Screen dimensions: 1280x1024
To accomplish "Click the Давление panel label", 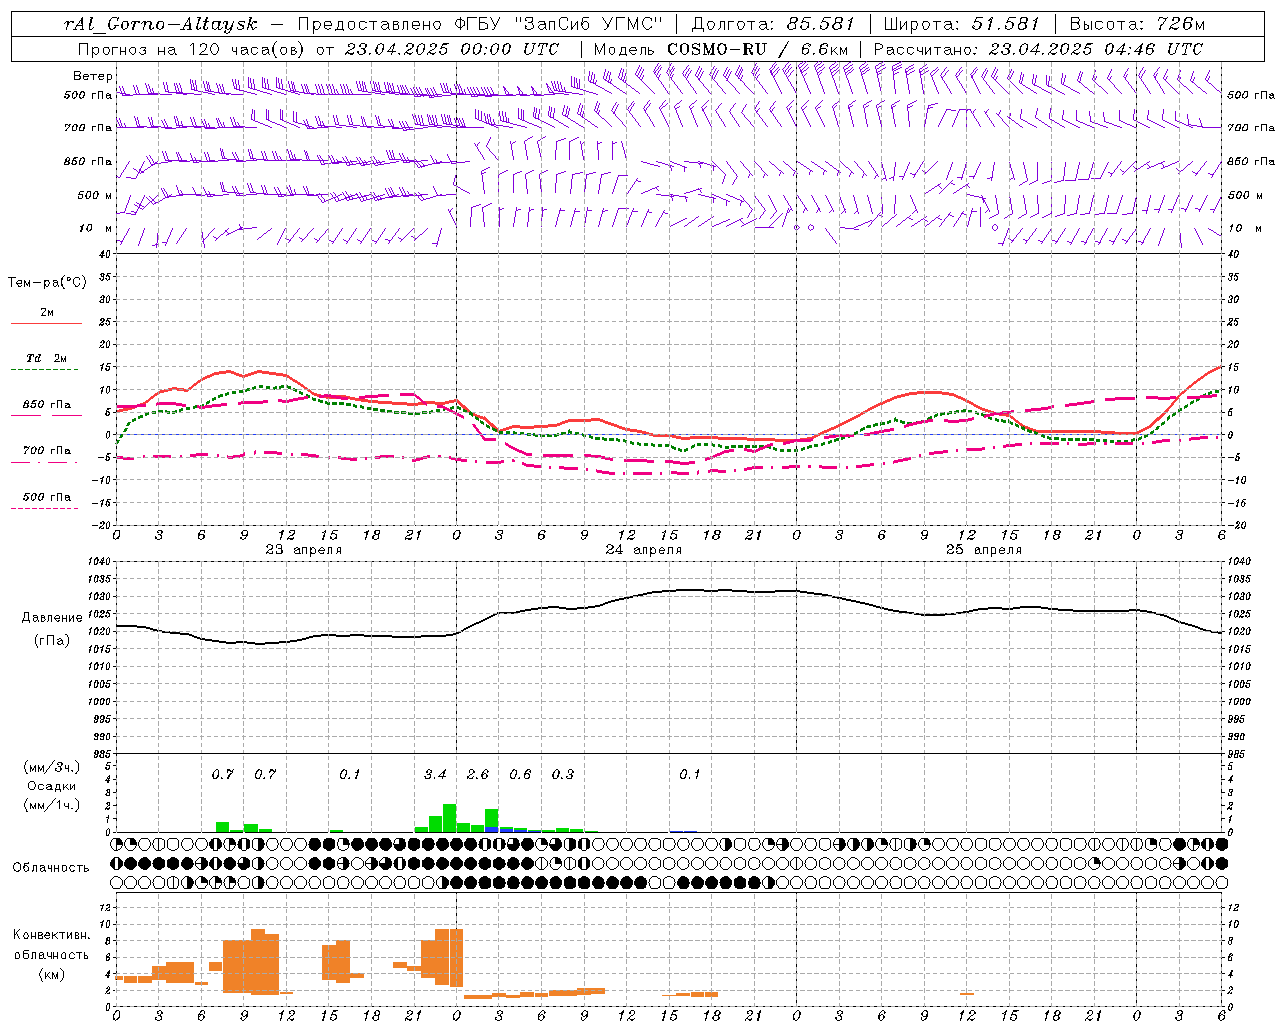I will pyautogui.click(x=51, y=618).
